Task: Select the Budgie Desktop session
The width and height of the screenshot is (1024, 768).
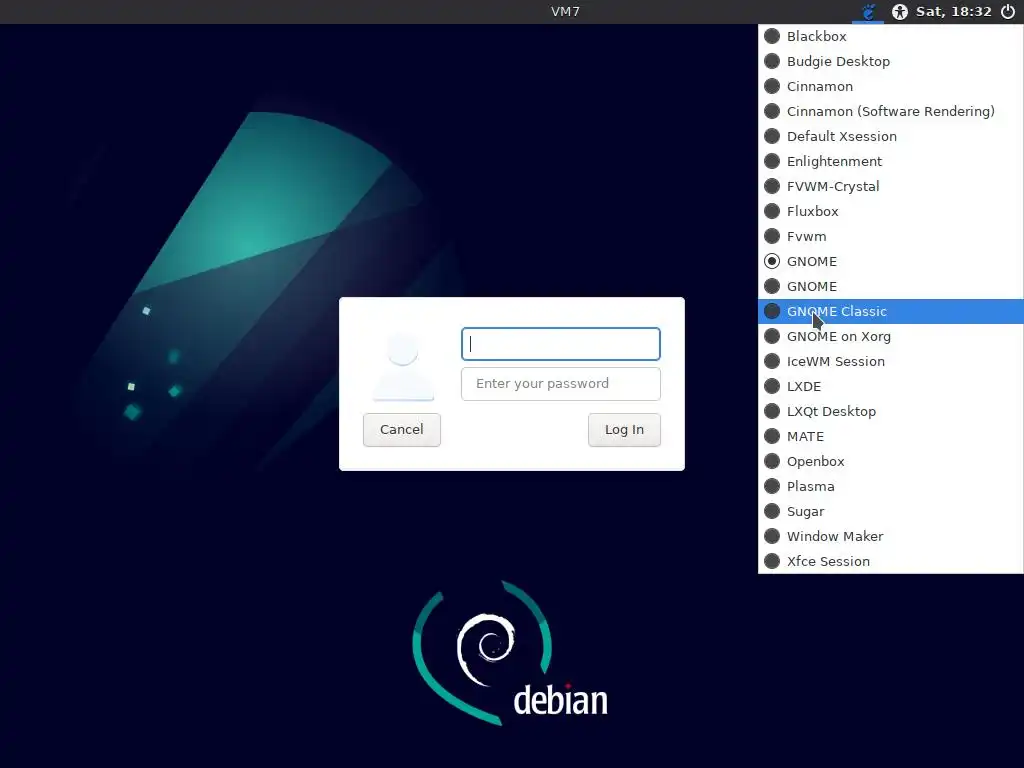Action: coord(891,61)
